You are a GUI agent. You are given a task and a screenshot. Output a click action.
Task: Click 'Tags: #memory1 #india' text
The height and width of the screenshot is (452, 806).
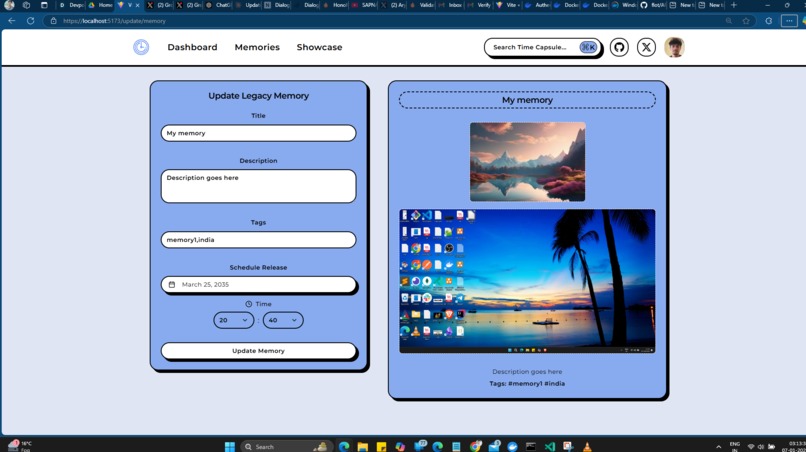point(527,384)
